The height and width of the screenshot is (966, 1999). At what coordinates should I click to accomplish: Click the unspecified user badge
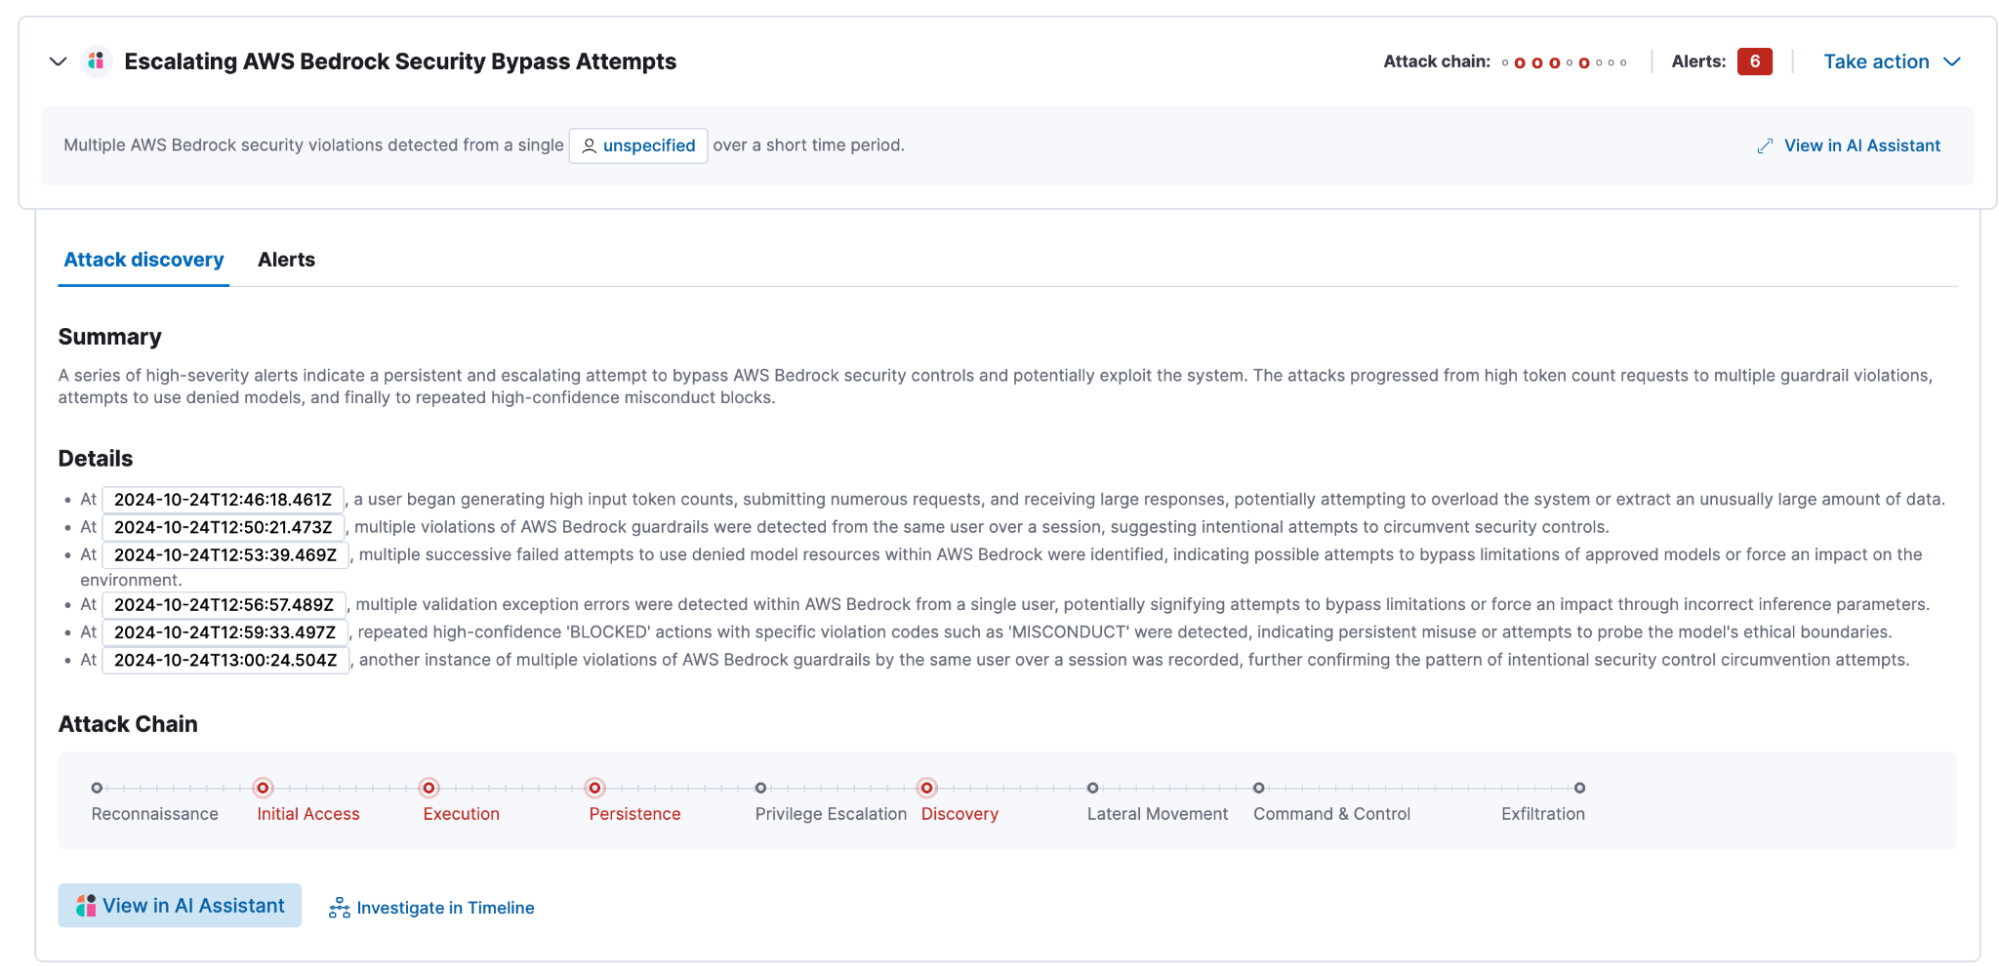tap(638, 146)
